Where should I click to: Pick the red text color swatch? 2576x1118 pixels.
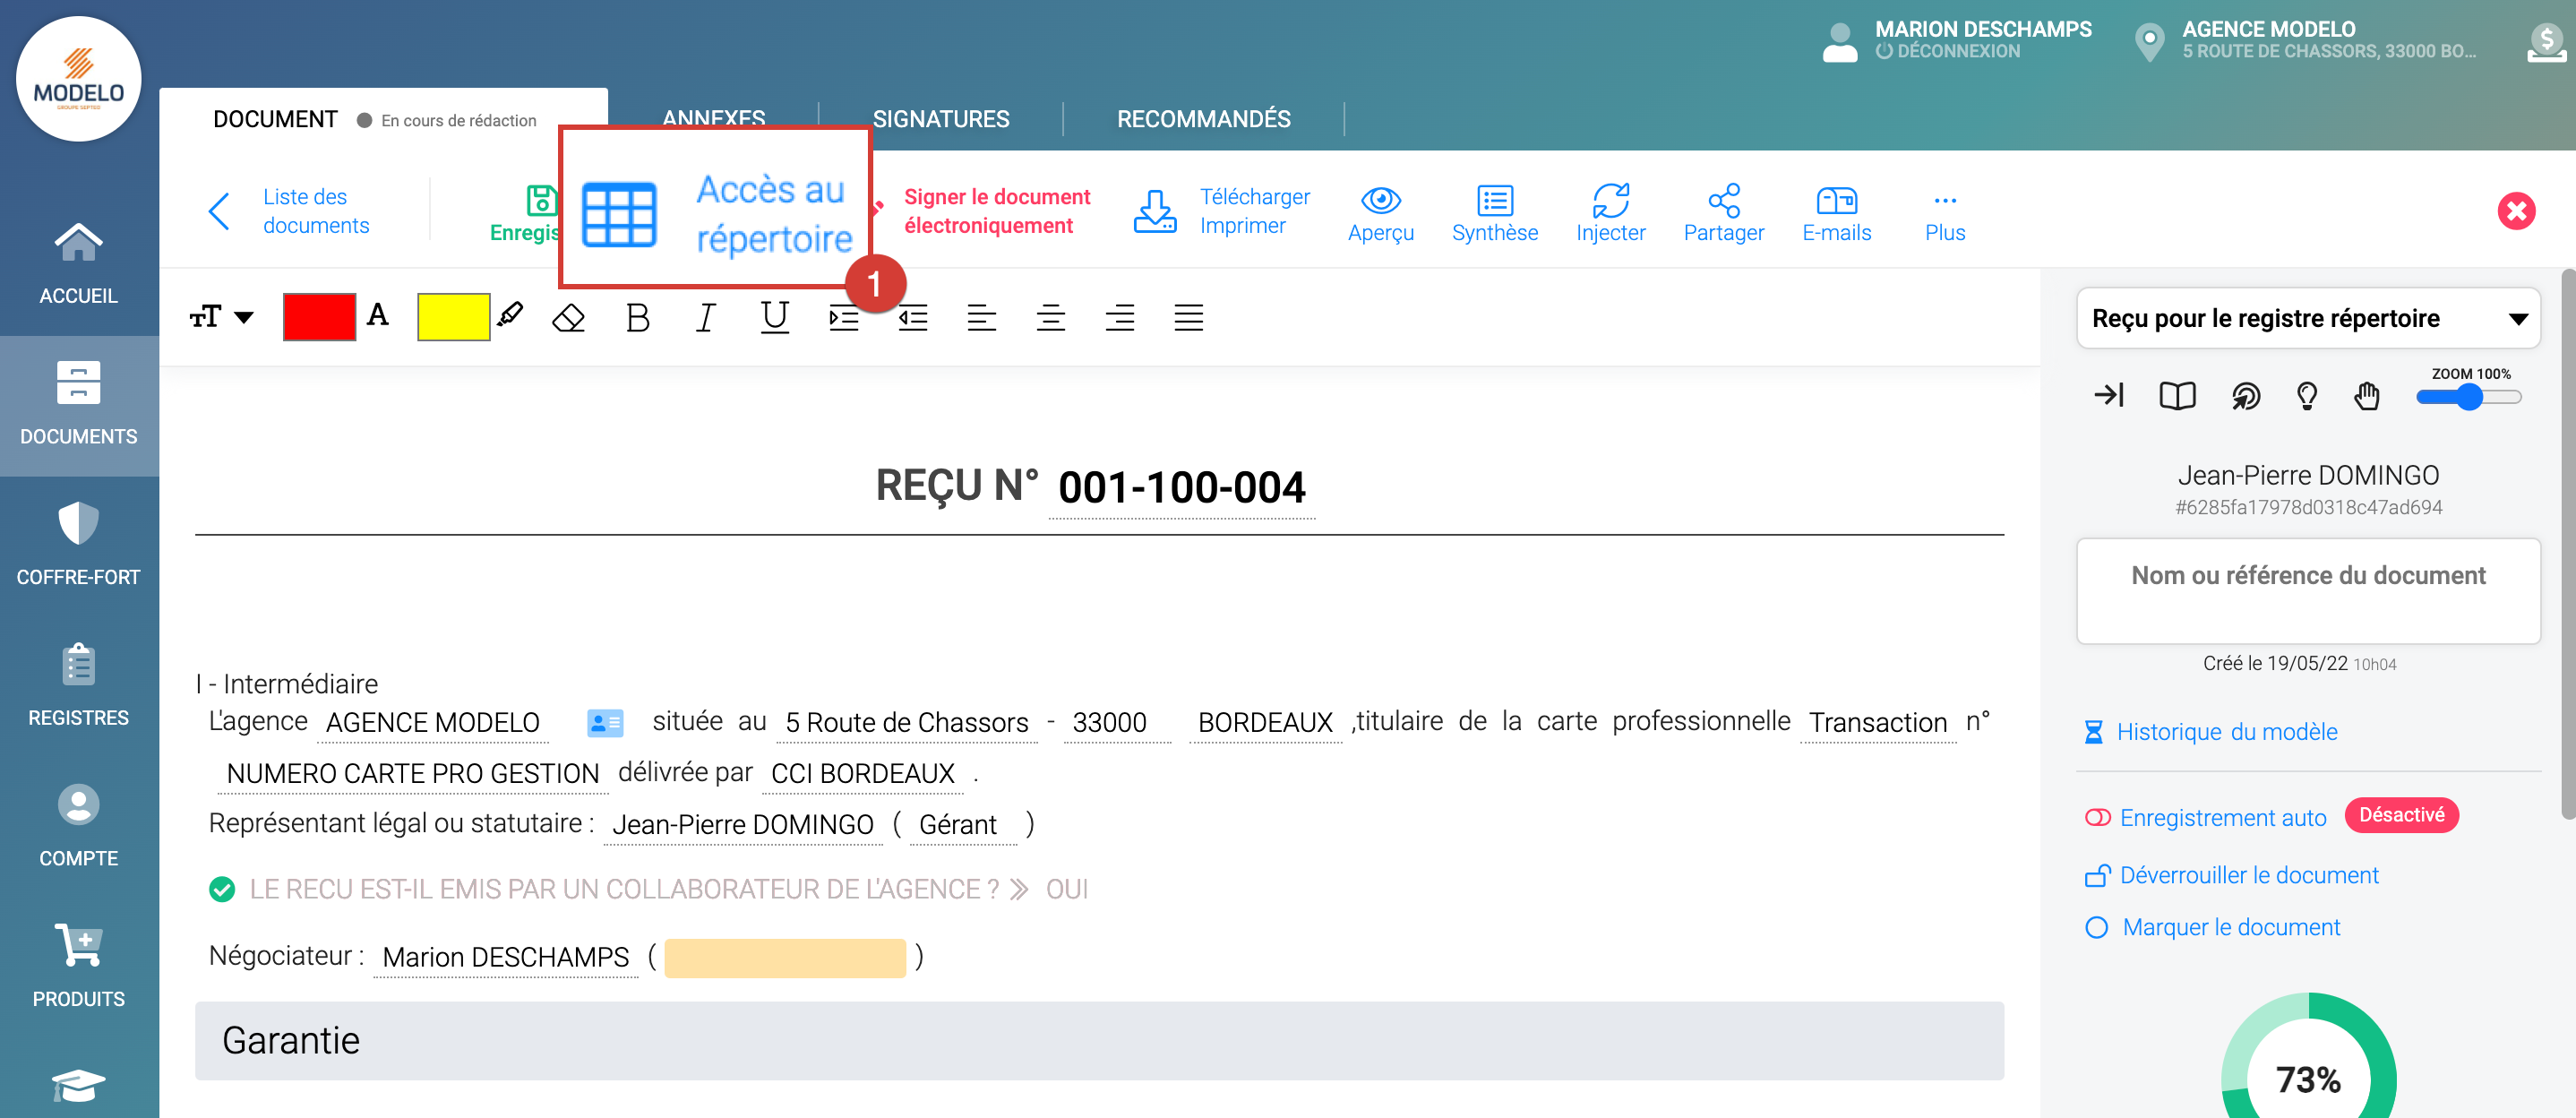(x=319, y=317)
